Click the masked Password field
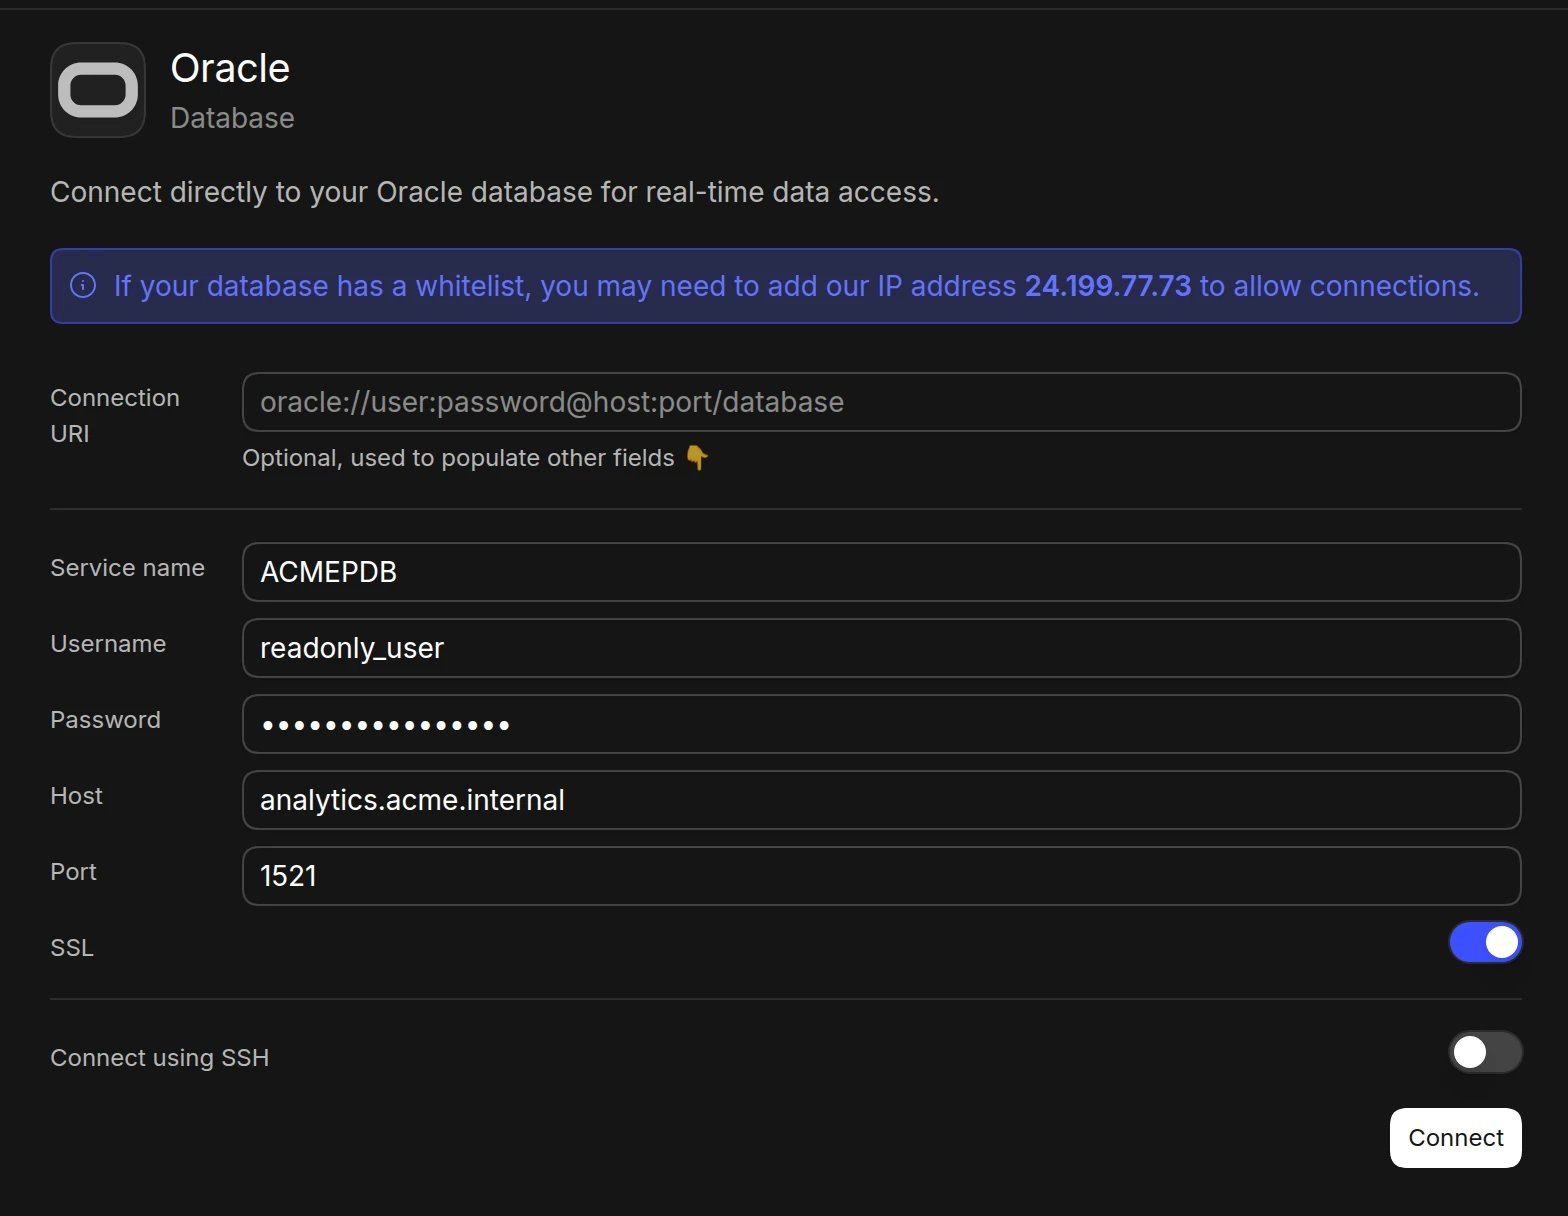1568x1216 pixels. [x=881, y=724]
